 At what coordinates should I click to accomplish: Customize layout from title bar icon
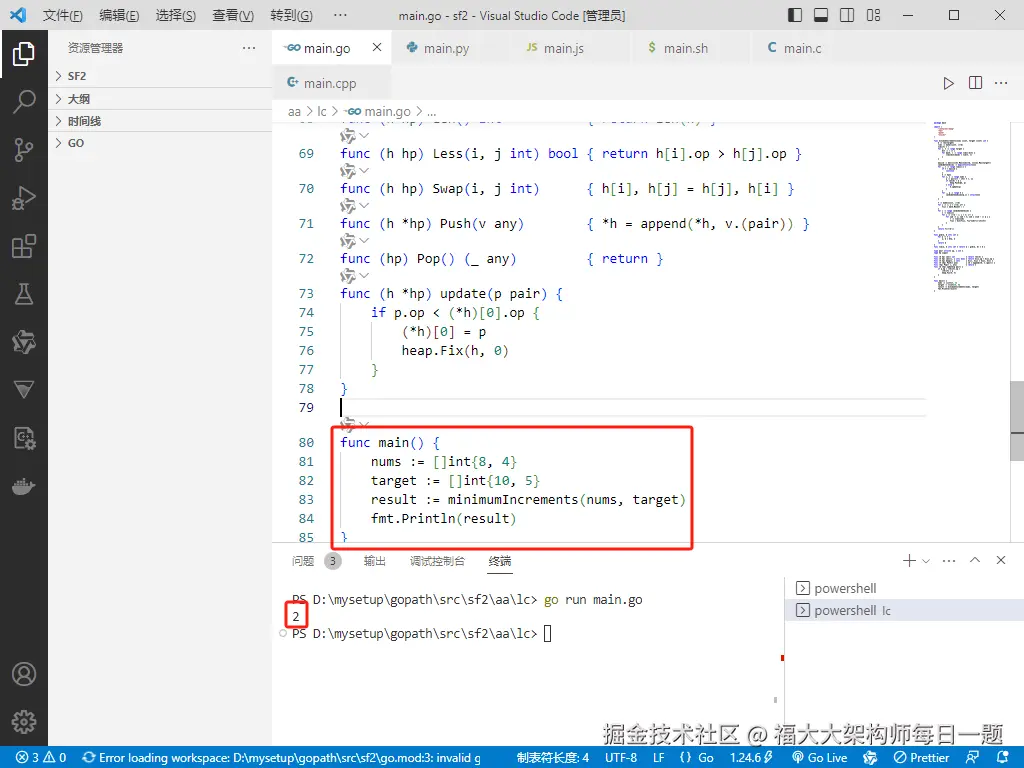pos(873,15)
